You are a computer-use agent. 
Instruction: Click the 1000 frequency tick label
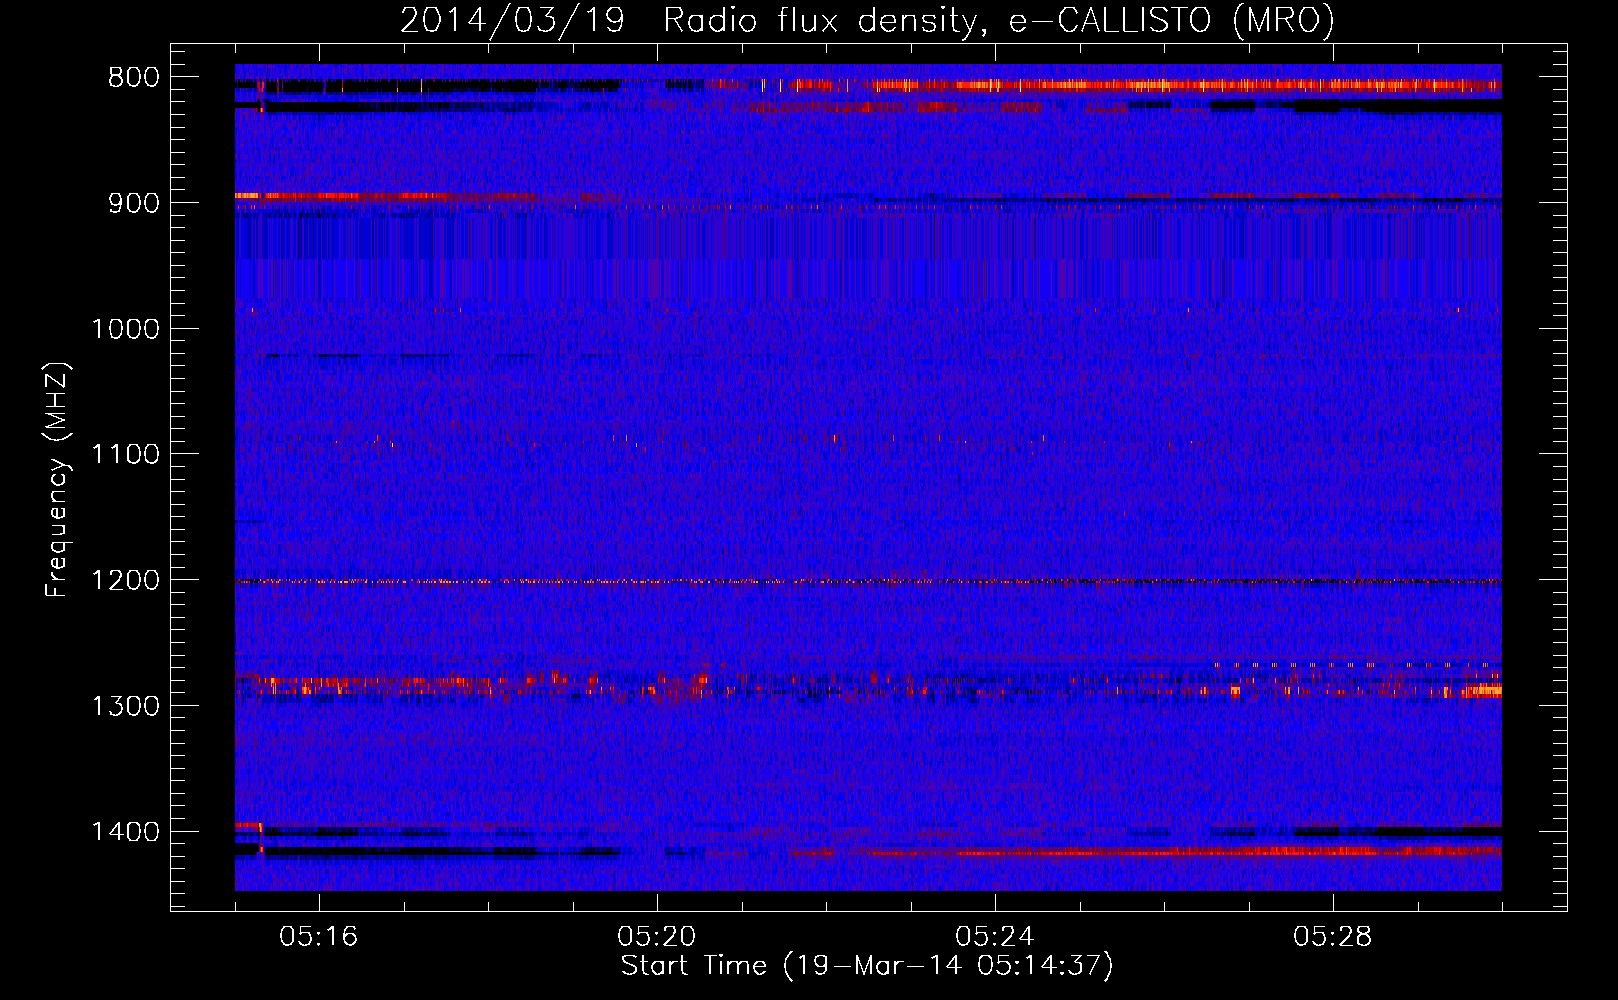[x=125, y=329]
